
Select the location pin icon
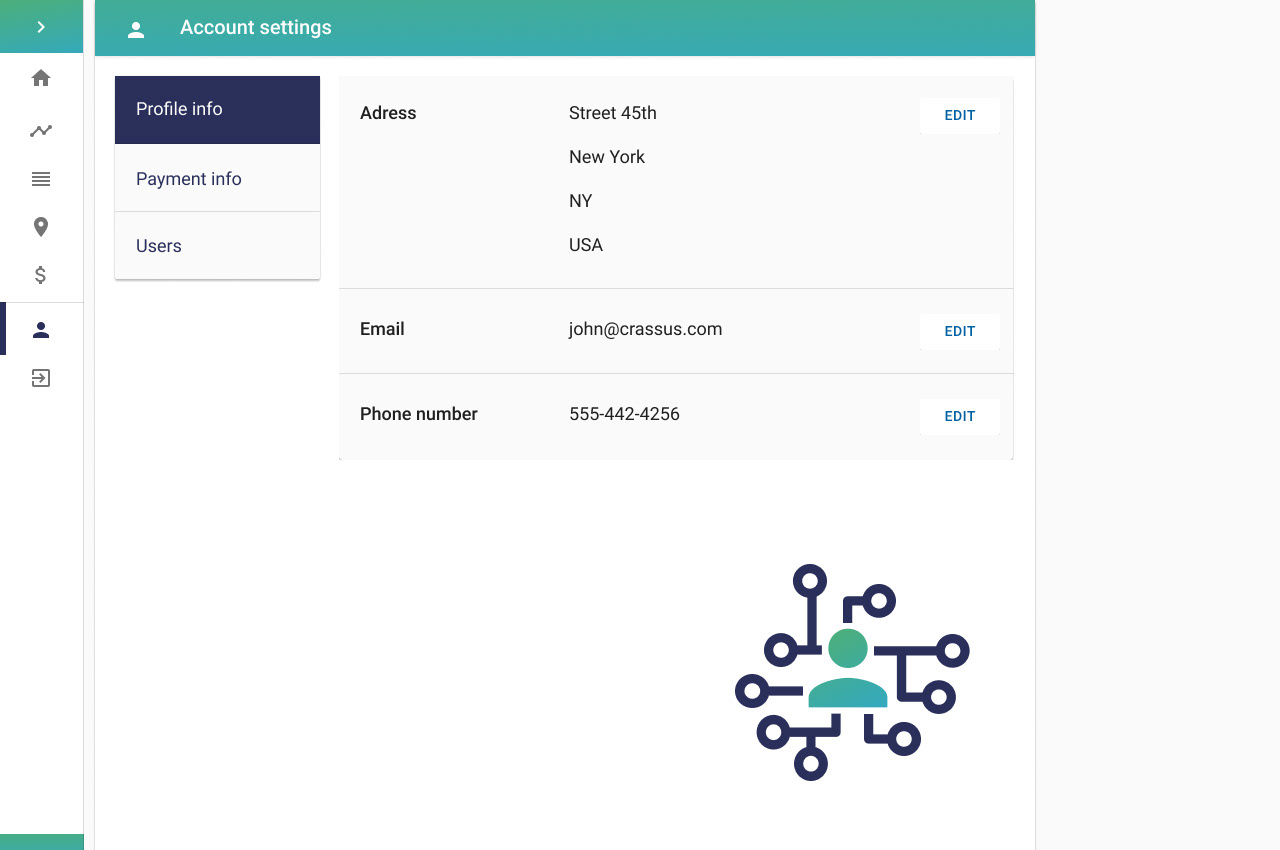(x=41, y=227)
